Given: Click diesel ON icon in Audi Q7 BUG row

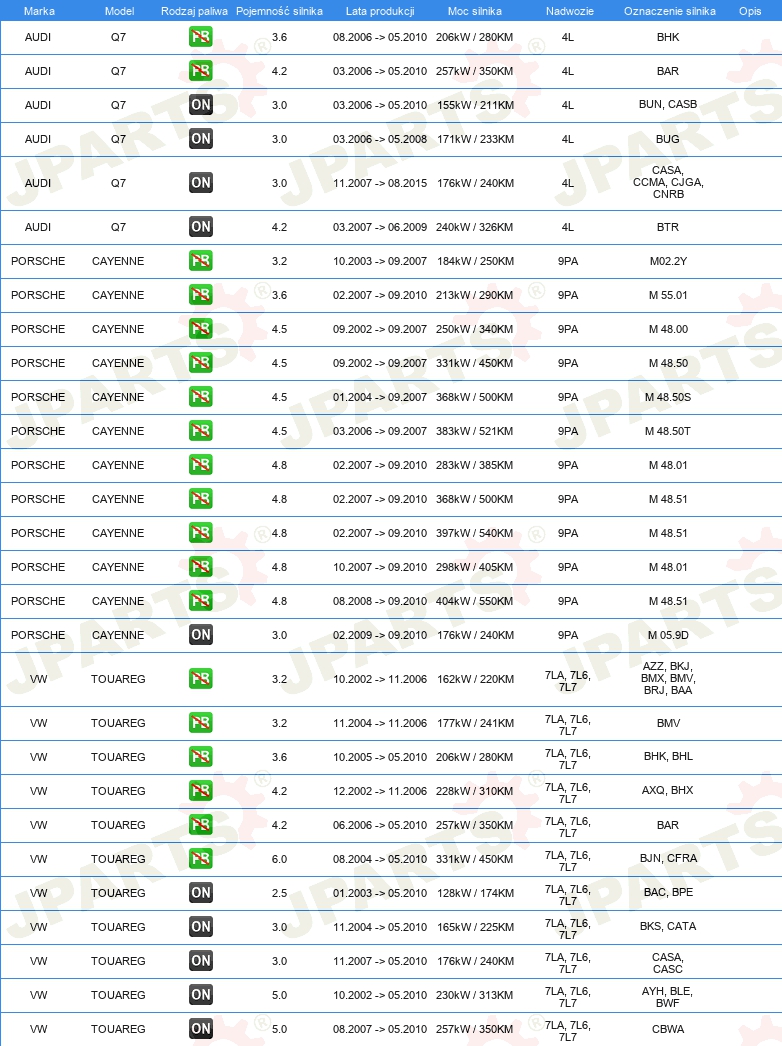Looking at the screenshot, I should pos(201,139).
